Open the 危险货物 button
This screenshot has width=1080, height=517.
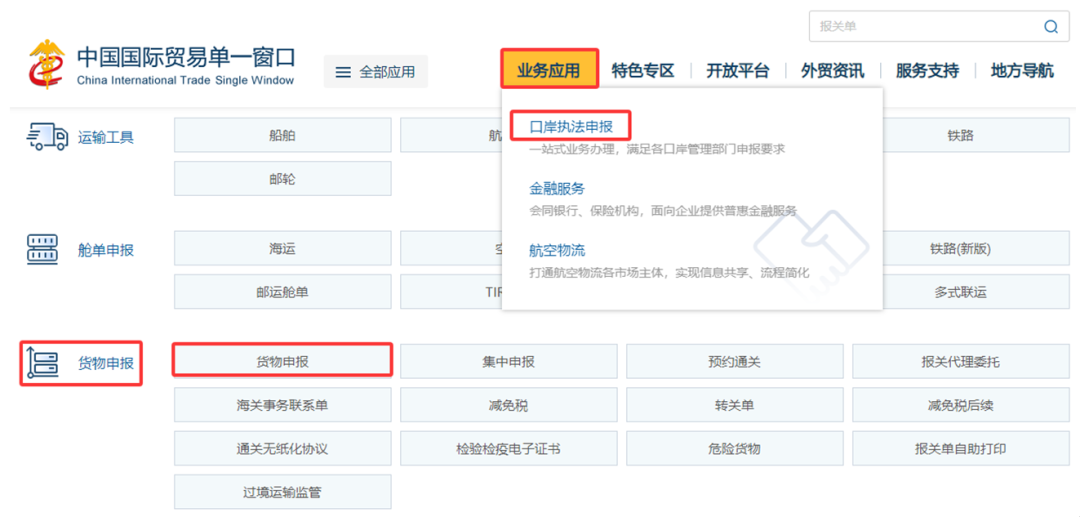734,448
